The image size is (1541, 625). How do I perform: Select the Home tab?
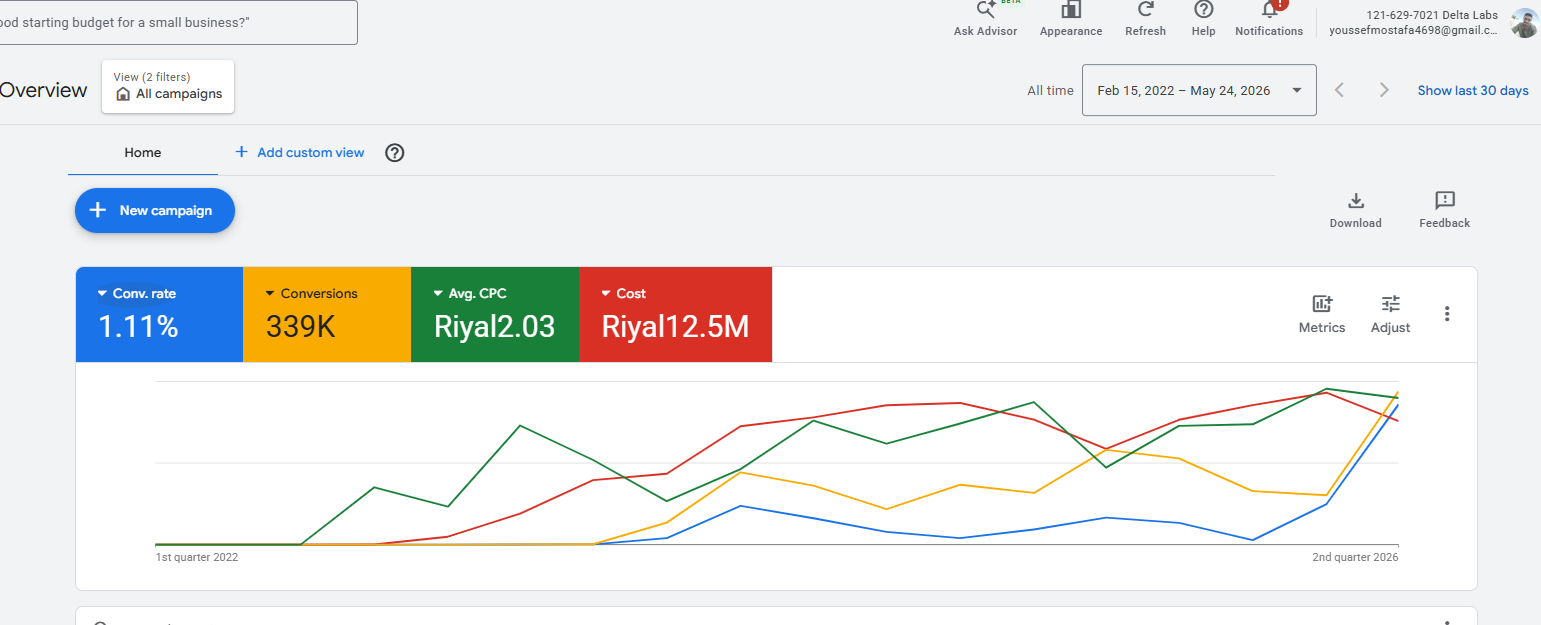143,153
